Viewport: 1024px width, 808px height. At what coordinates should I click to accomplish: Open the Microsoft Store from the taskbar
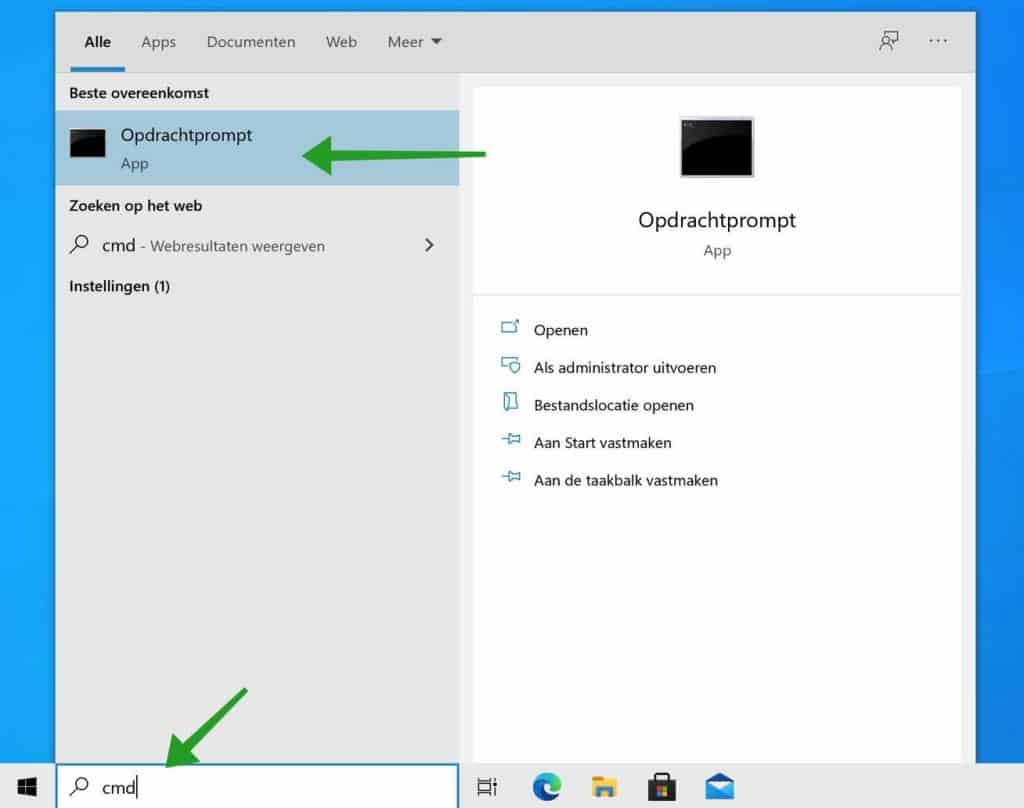click(662, 787)
